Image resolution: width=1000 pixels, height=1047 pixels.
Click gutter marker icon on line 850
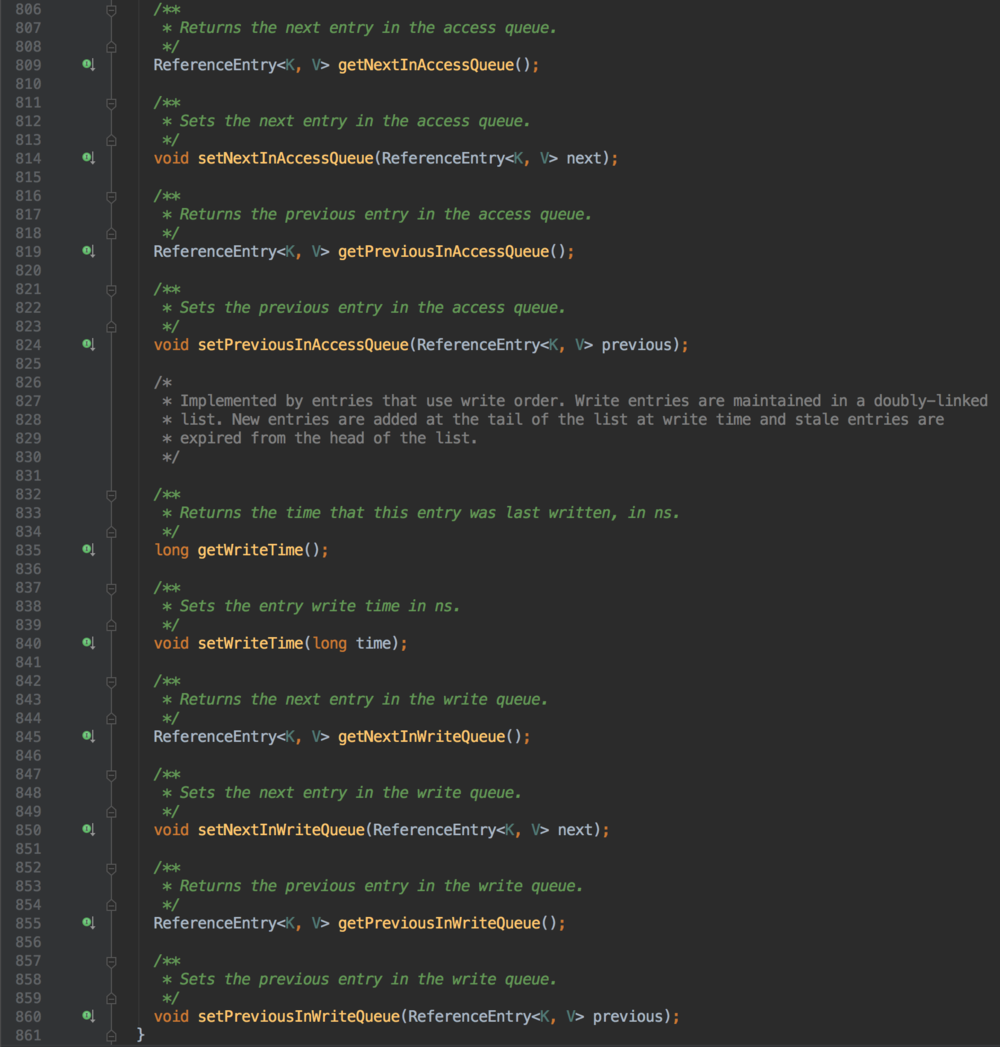[x=88, y=829]
